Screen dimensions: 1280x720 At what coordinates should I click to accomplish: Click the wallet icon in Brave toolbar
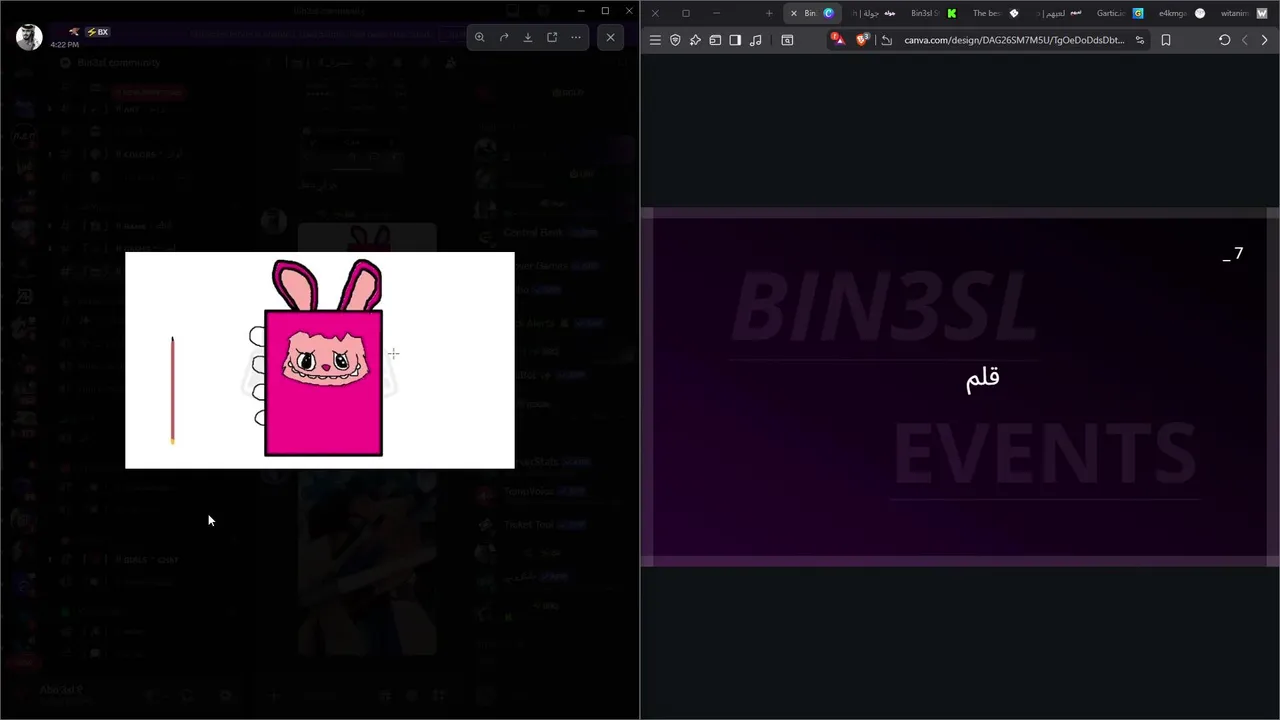(715, 40)
